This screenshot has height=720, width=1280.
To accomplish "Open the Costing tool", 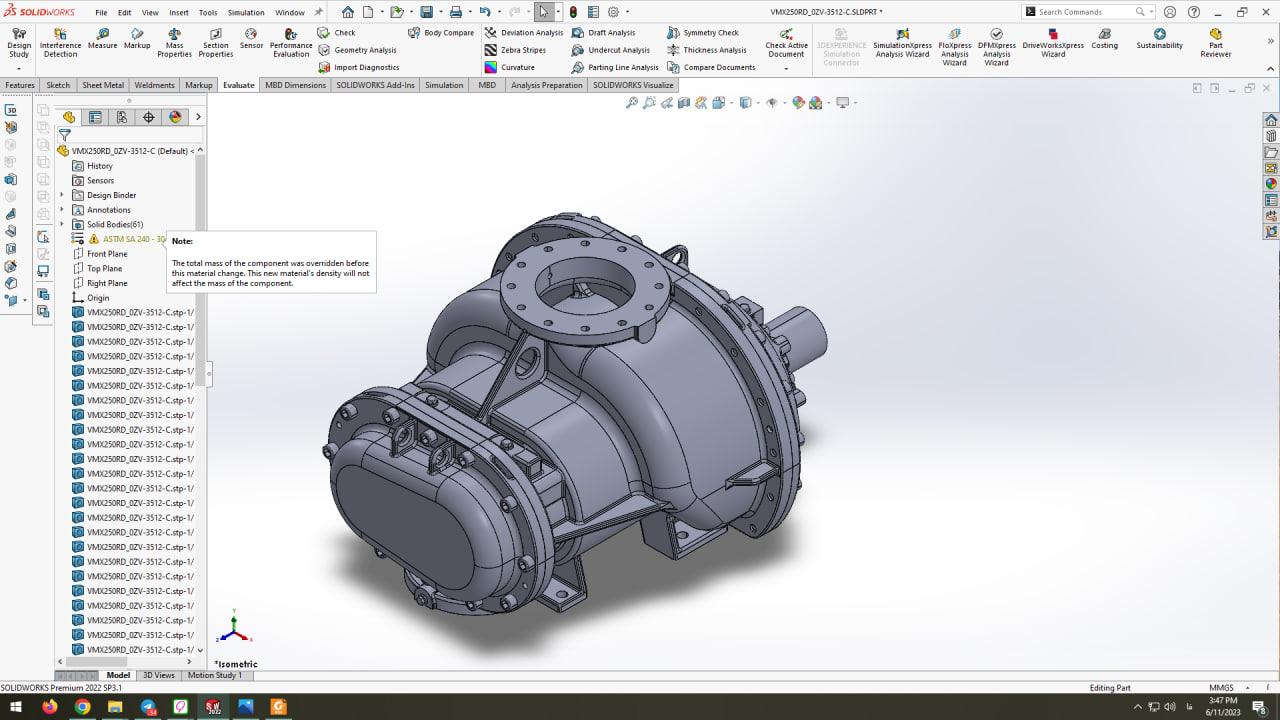I will point(1104,39).
